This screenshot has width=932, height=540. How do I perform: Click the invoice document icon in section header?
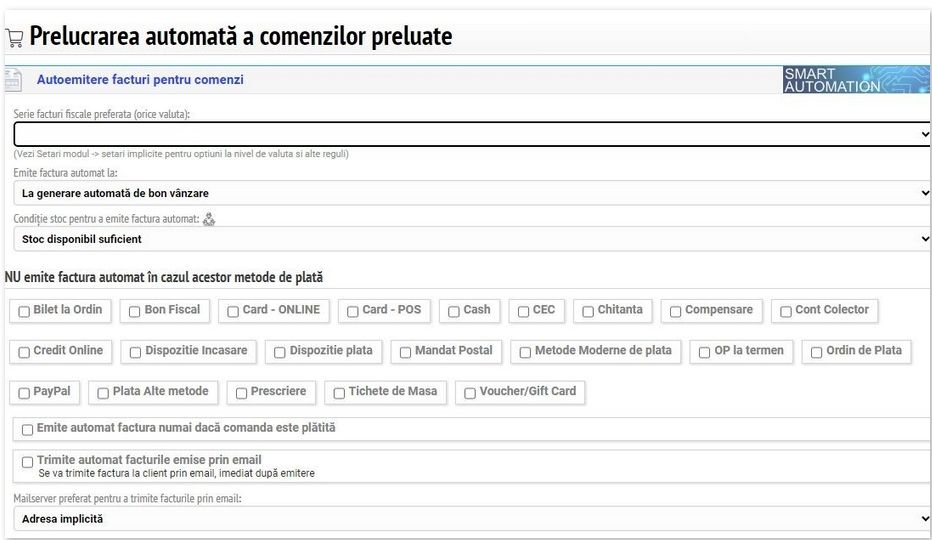click(13, 80)
